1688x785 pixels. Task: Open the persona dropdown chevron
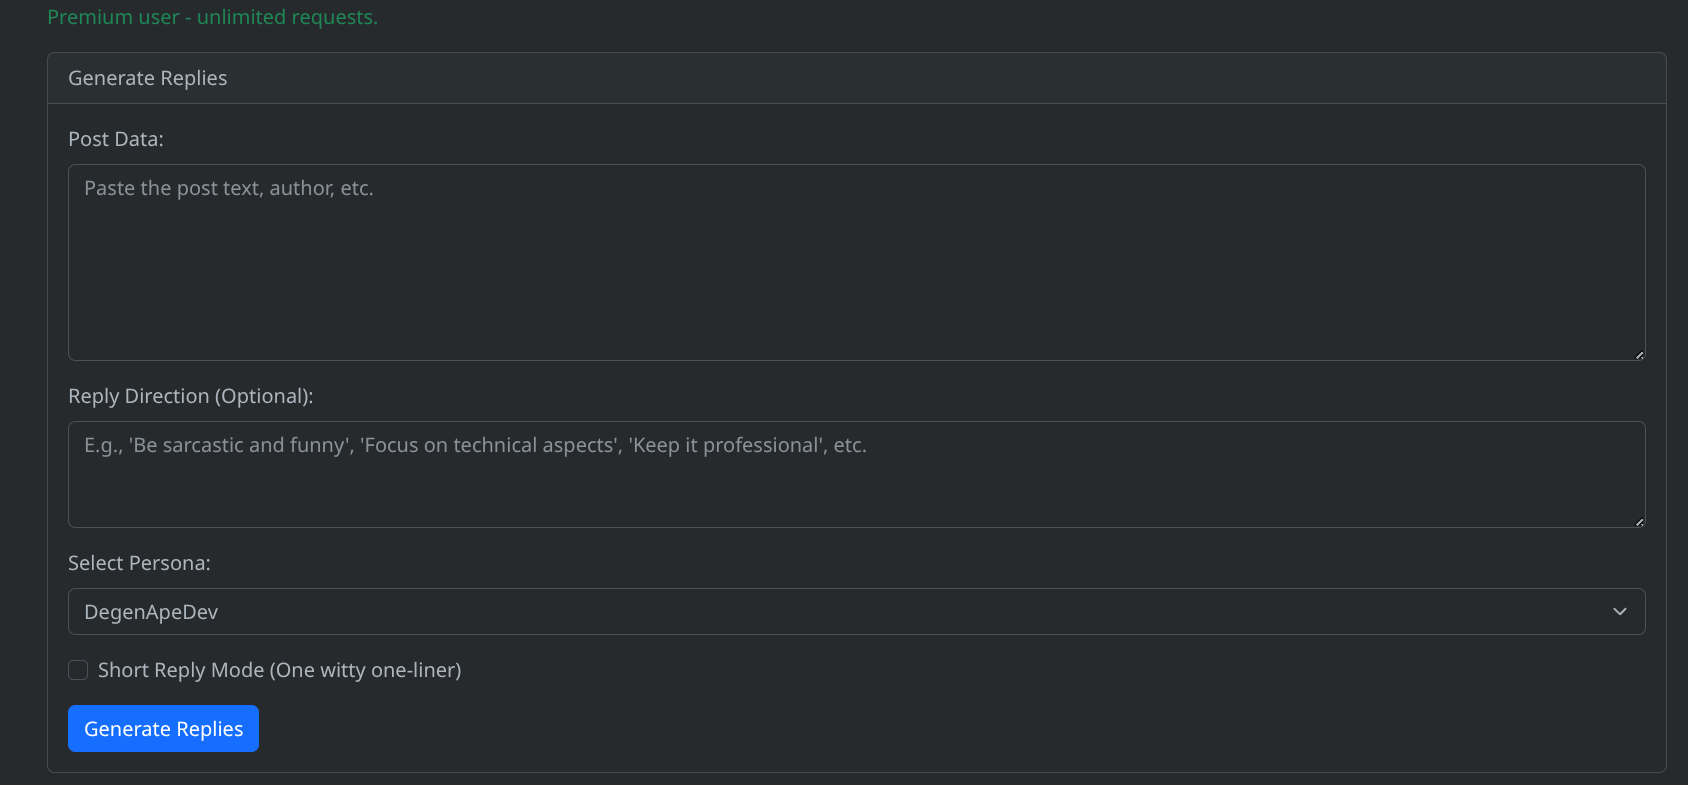tap(1620, 611)
